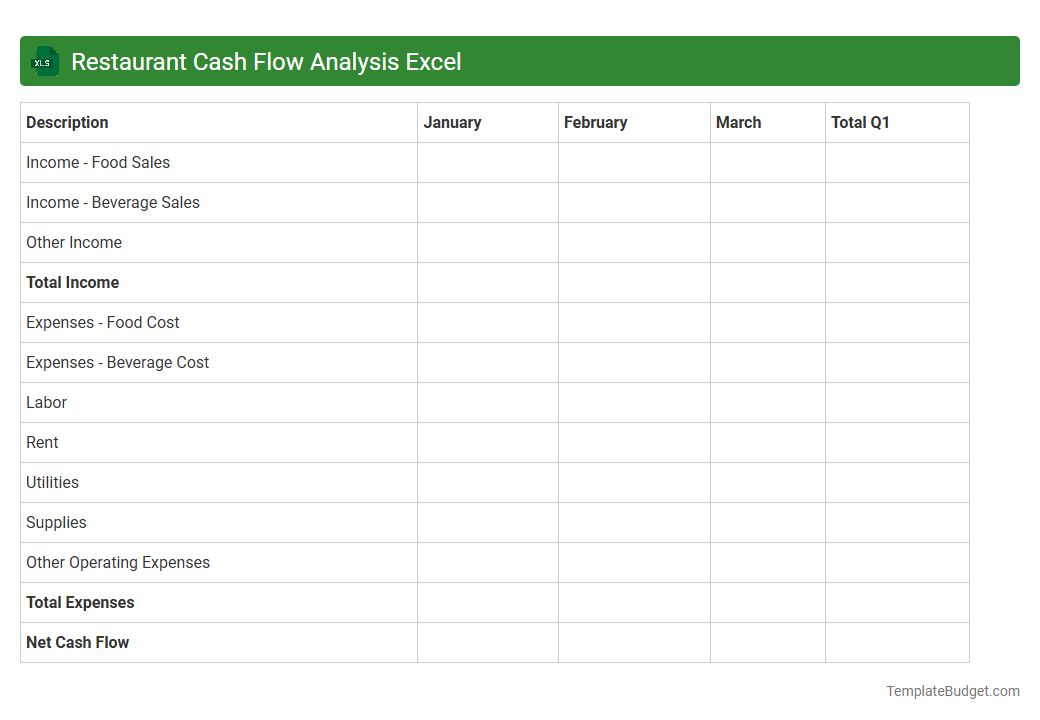Screen dimensions: 1040x720
Task: Click the January cell for Supplies
Action: point(487,522)
